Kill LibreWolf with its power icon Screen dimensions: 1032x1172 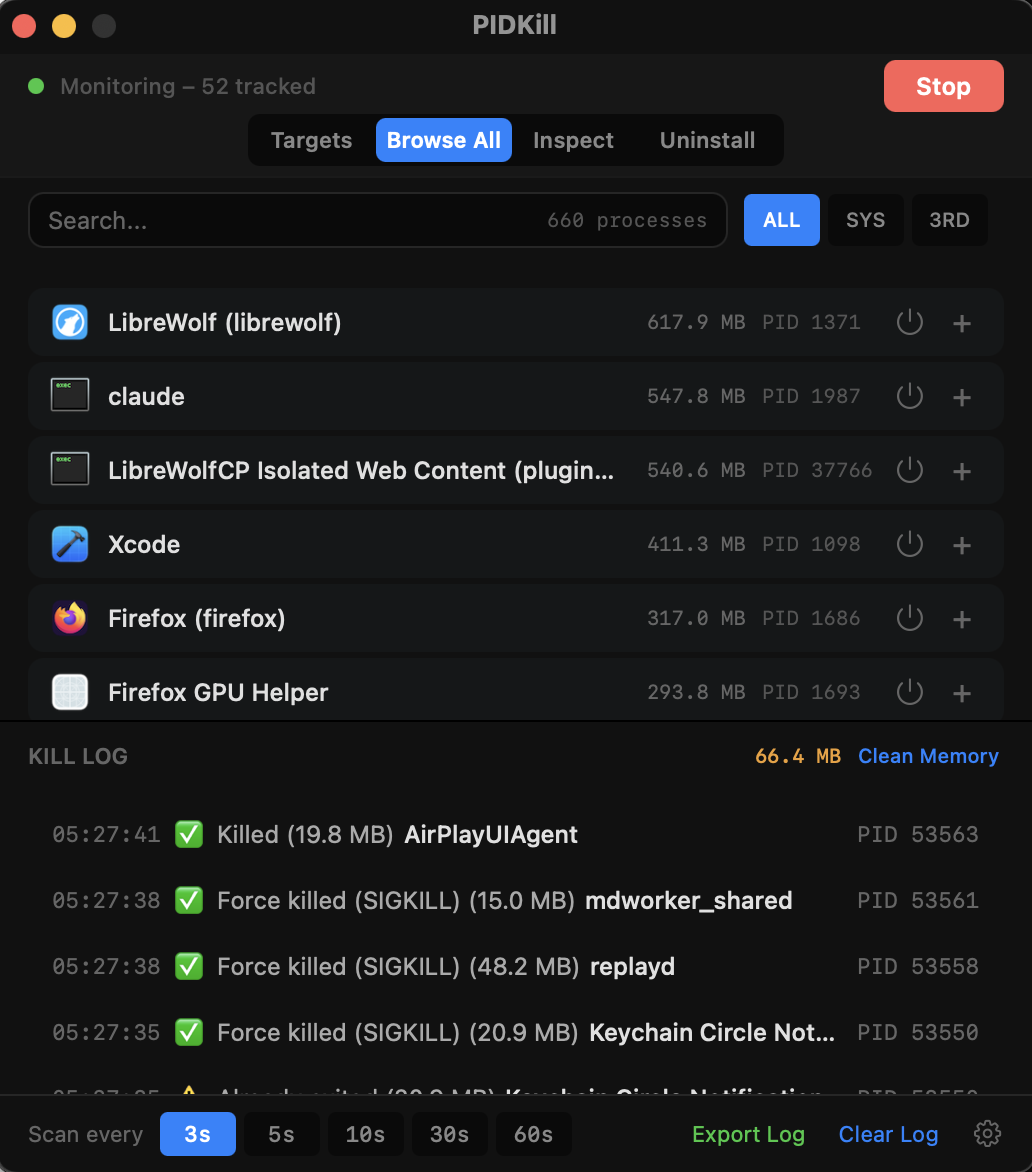[909, 322]
